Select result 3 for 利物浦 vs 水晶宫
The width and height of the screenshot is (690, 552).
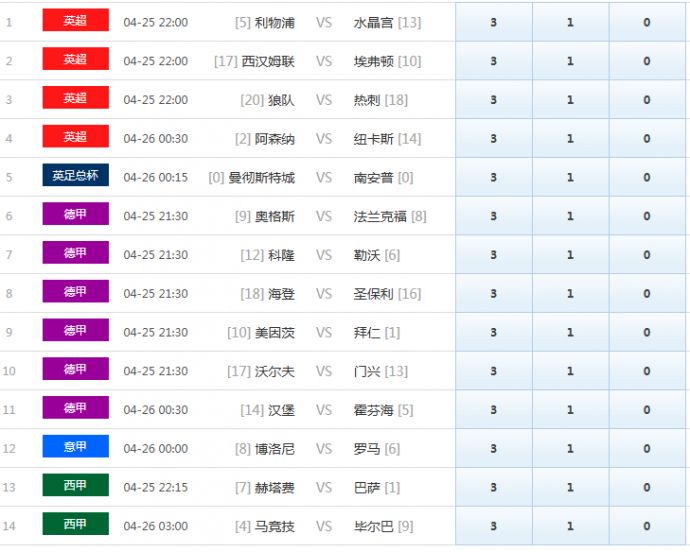[493, 22]
